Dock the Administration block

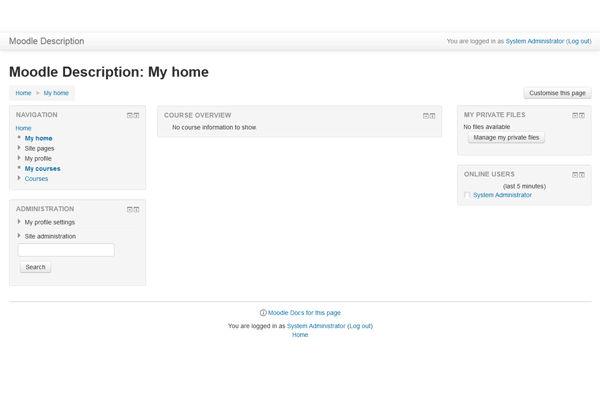coord(136,209)
